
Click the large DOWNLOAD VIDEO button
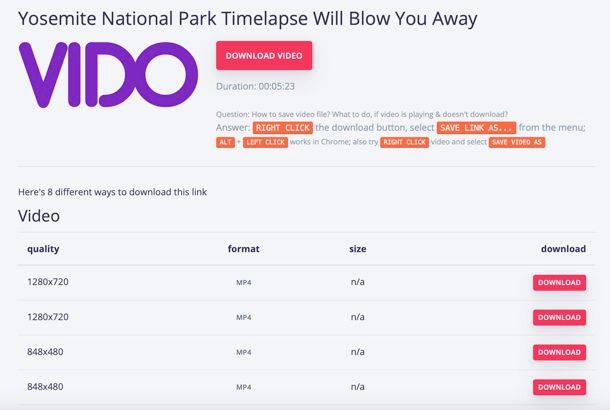point(264,56)
